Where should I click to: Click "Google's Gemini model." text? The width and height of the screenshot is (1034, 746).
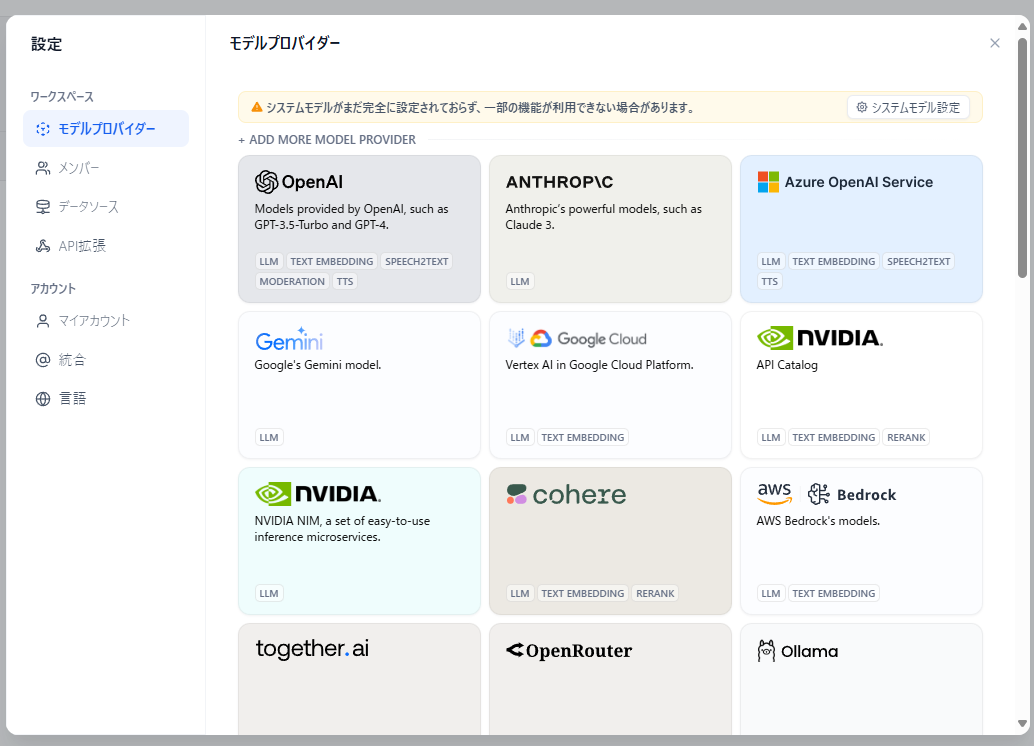(x=318, y=365)
